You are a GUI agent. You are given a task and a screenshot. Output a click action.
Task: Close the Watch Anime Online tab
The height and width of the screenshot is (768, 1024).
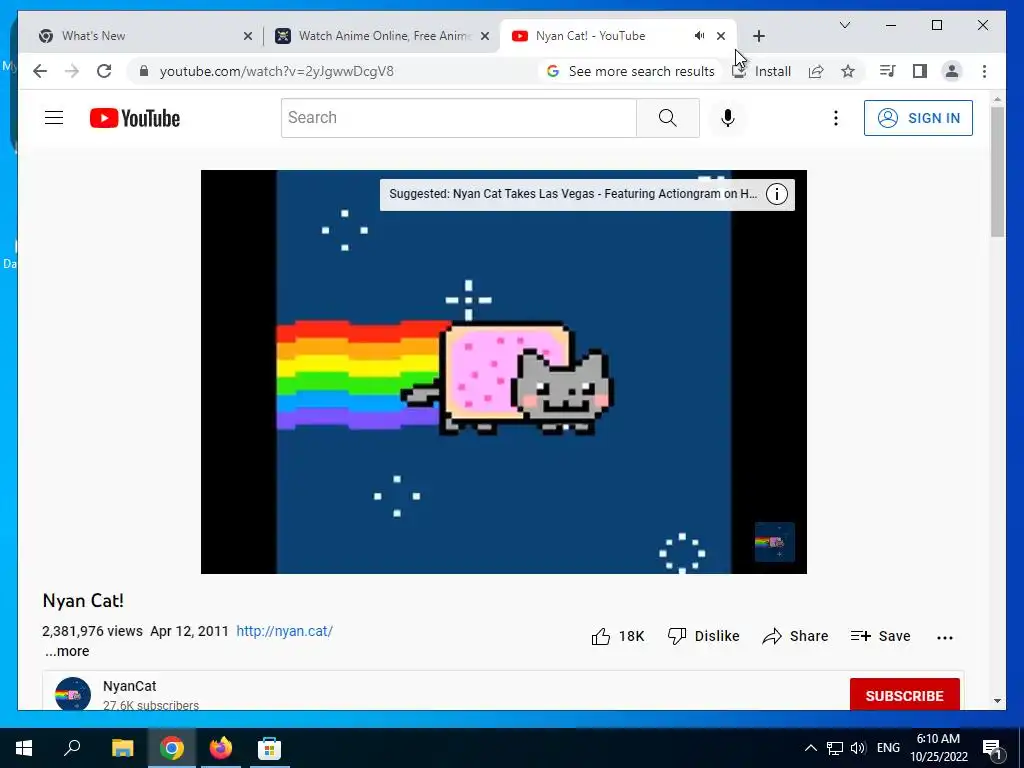click(485, 36)
